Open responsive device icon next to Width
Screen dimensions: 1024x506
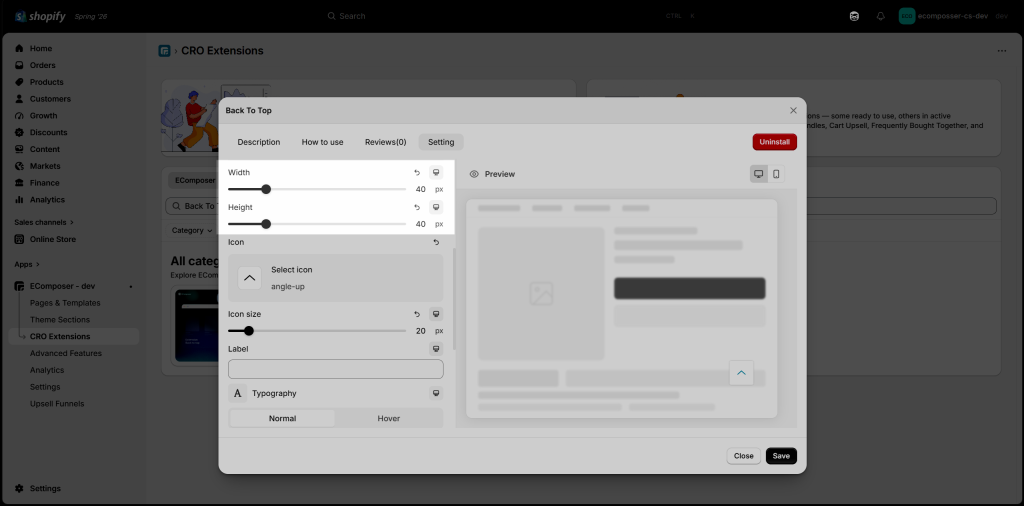(x=436, y=172)
